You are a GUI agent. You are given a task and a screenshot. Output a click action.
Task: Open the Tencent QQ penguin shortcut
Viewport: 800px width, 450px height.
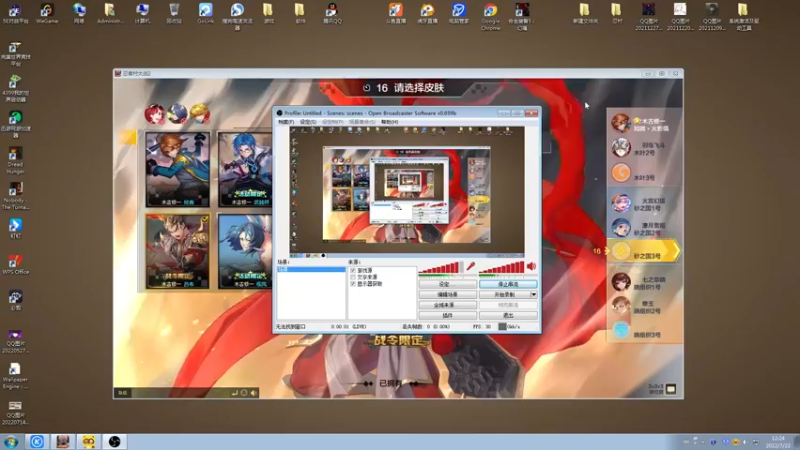332,13
